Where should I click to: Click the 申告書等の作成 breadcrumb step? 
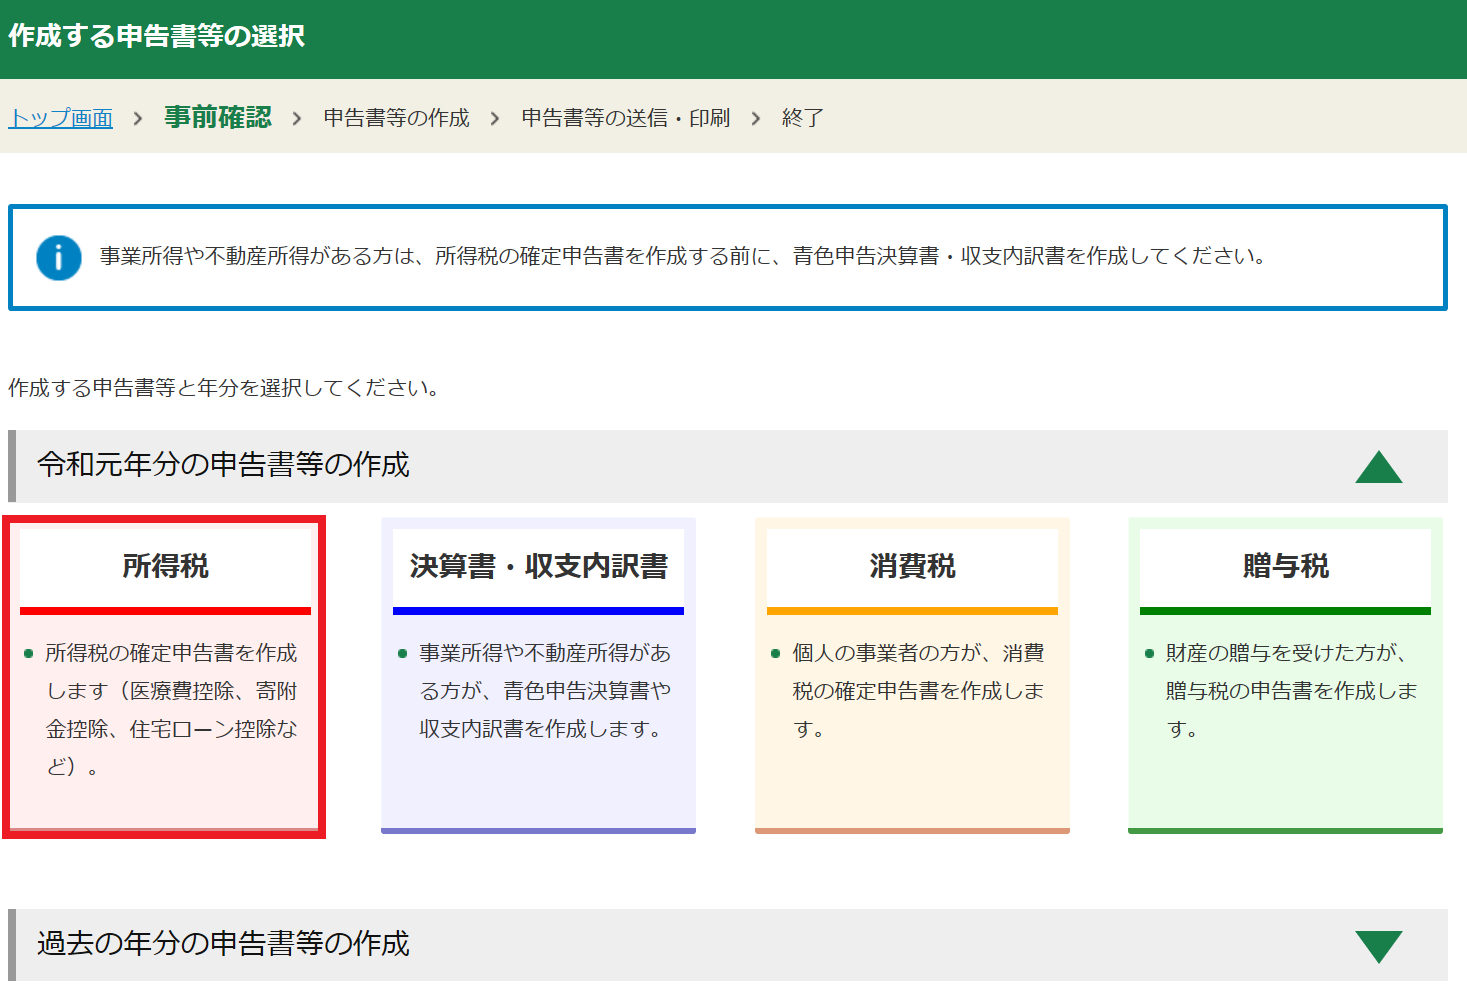click(397, 118)
